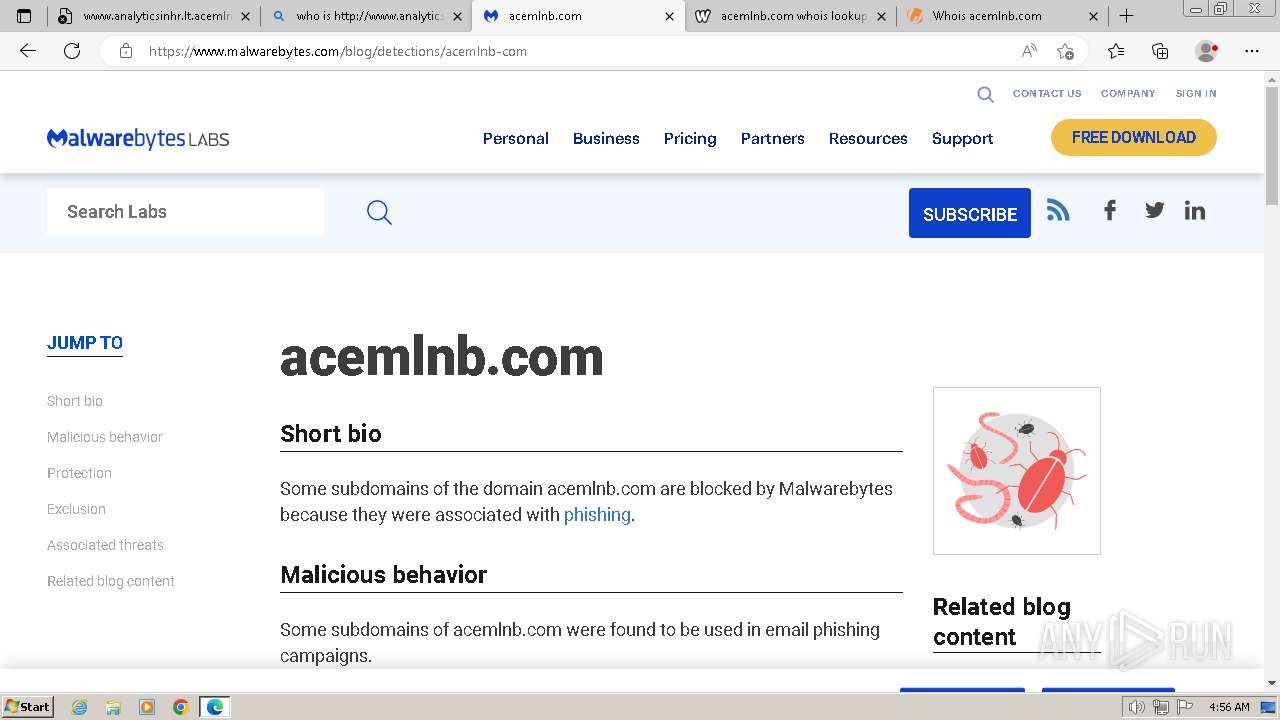Open the SIGN IN link
1280x720 pixels.
(x=1196, y=94)
